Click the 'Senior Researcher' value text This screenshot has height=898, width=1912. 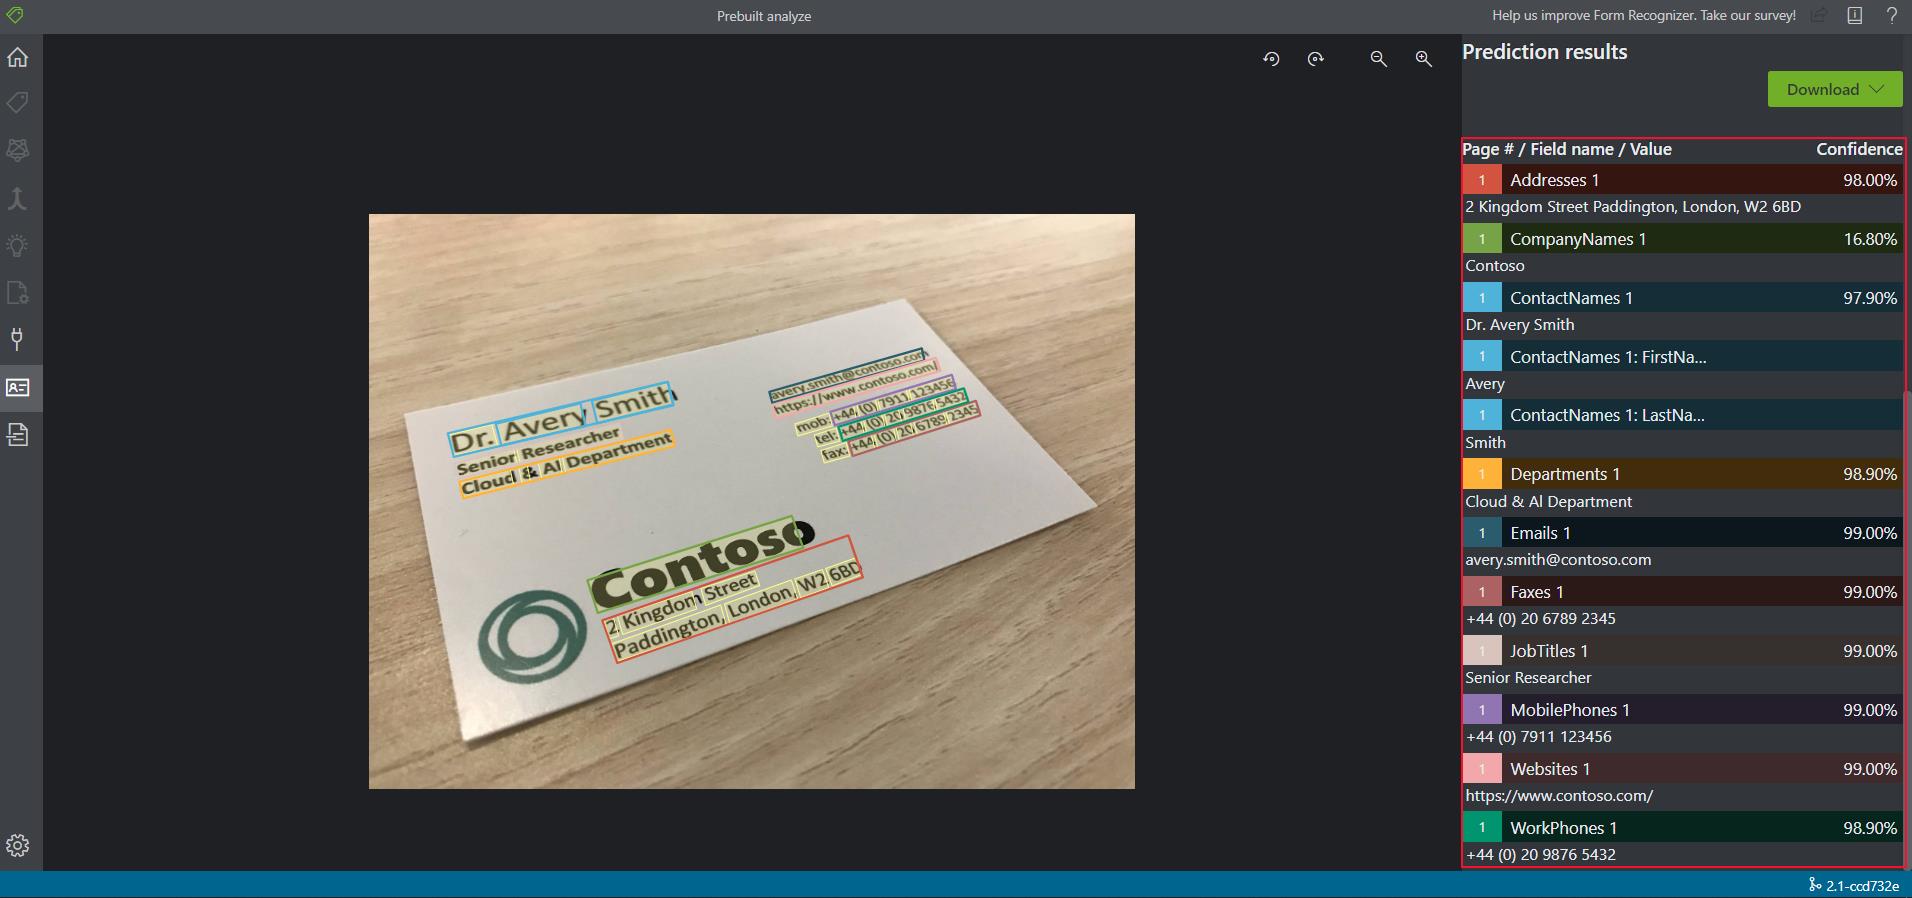click(x=1528, y=678)
